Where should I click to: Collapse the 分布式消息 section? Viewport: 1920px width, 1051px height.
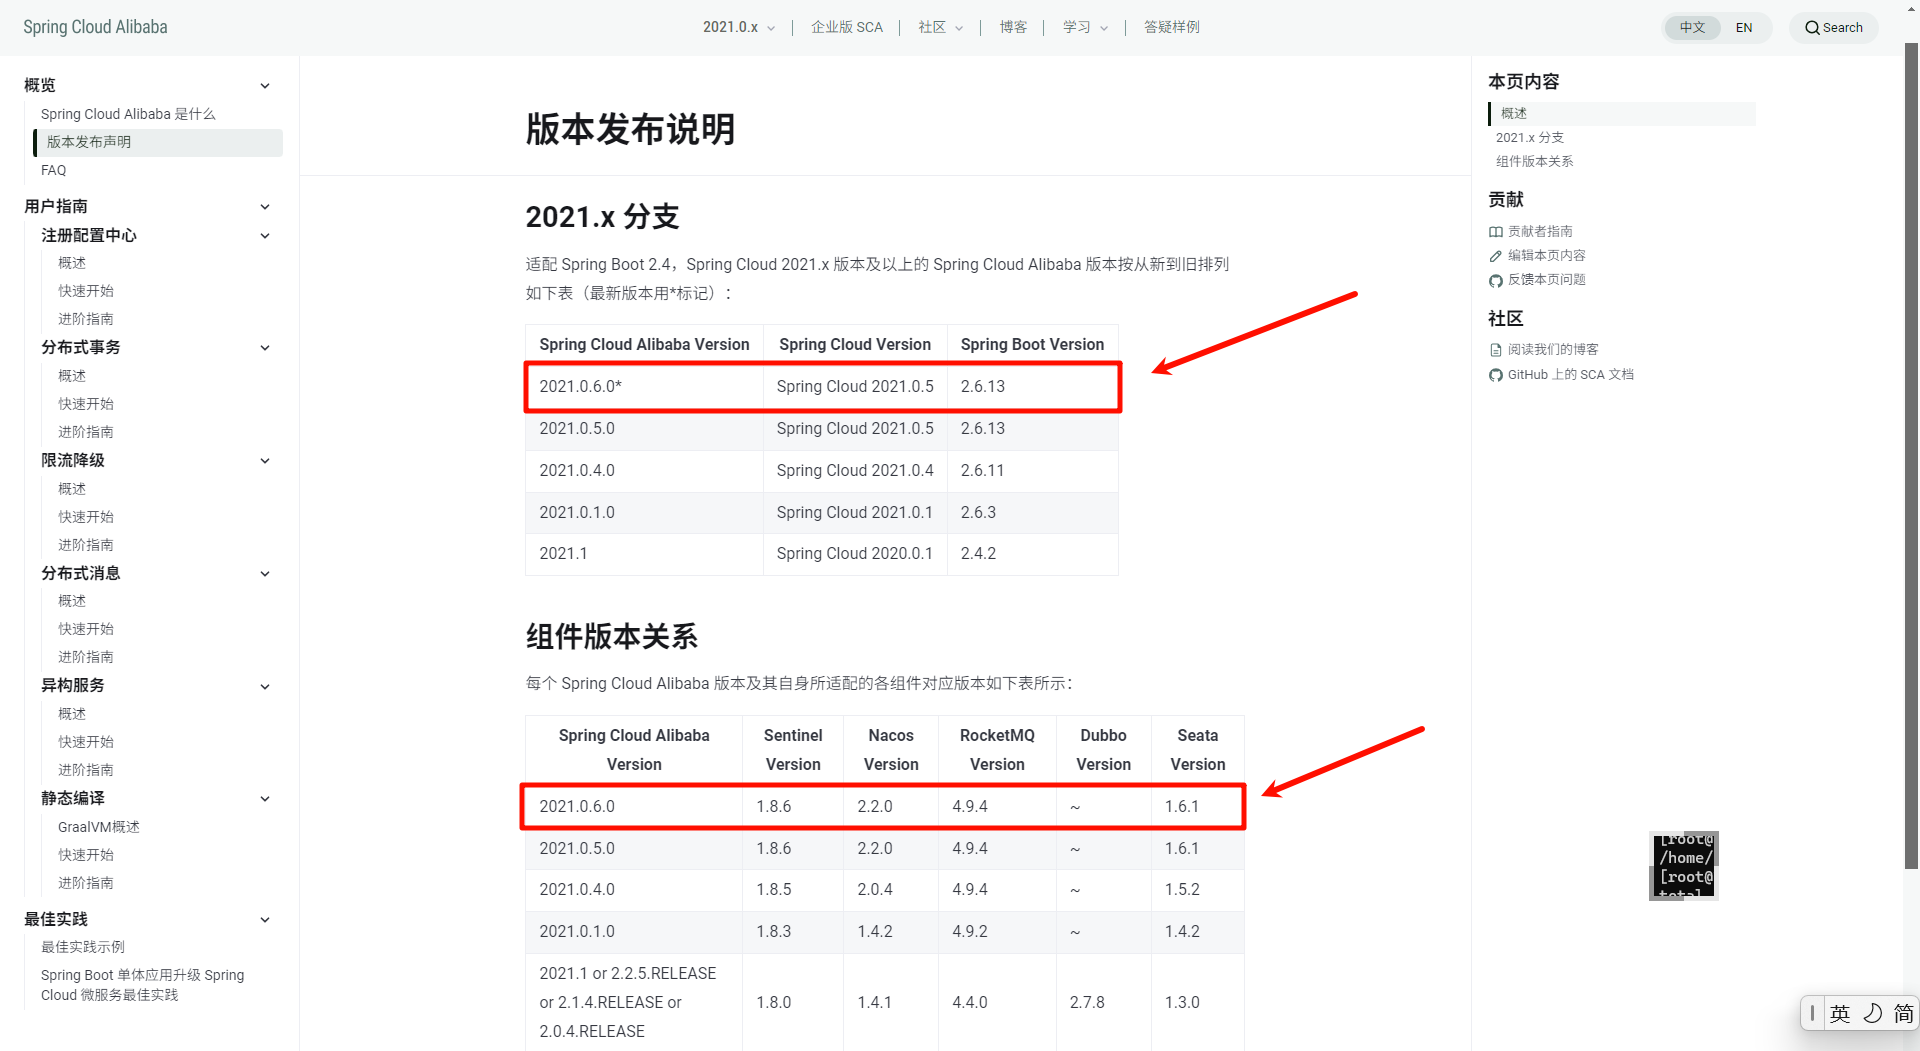(265, 574)
